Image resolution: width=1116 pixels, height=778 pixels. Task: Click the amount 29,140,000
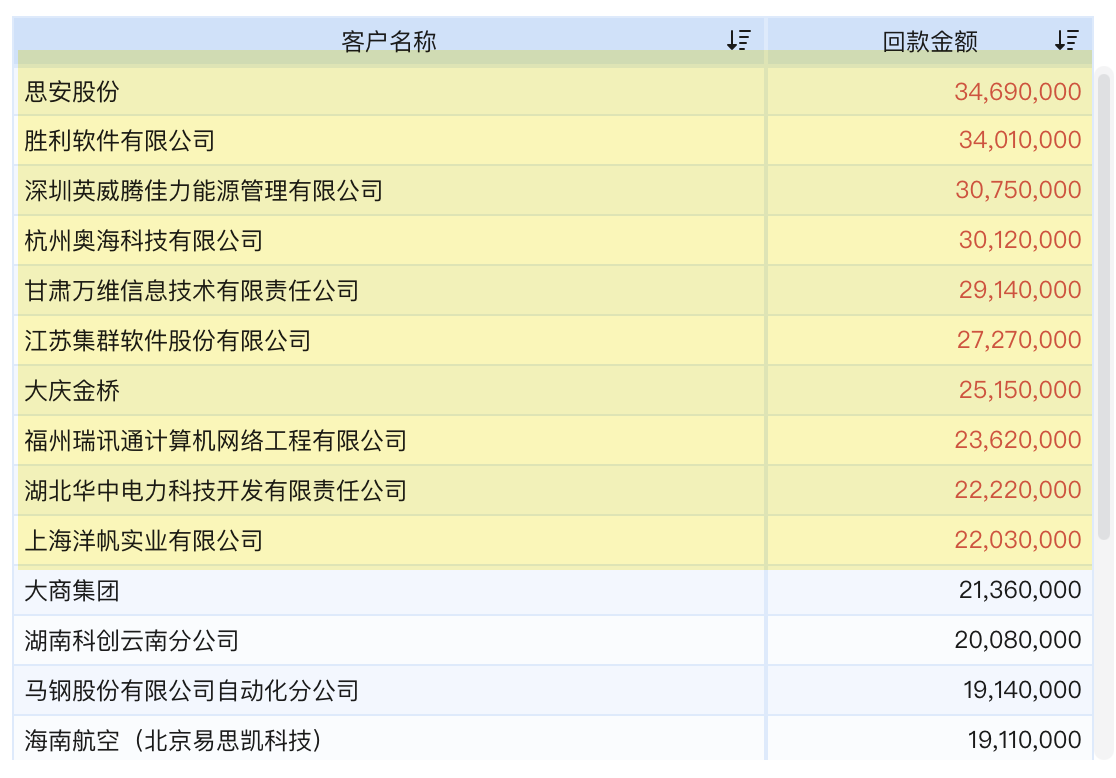click(x=1020, y=289)
